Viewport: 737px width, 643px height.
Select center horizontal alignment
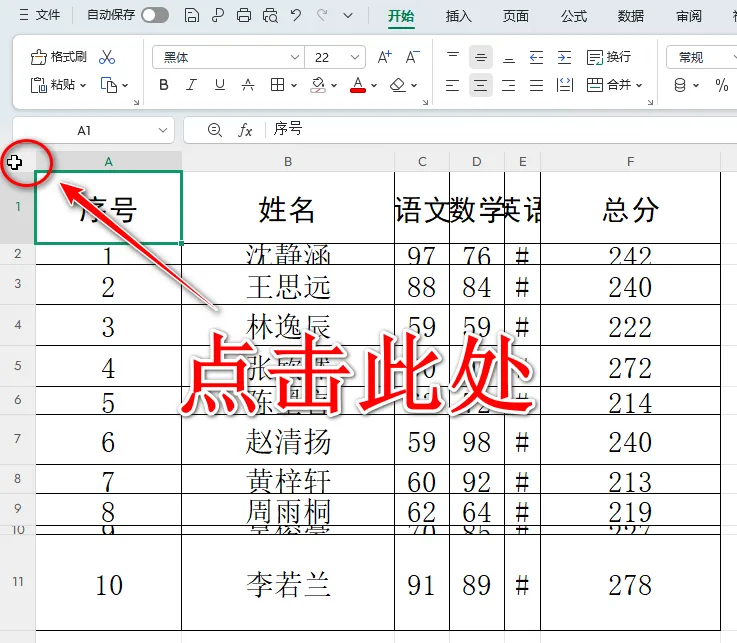(x=480, y=85)
